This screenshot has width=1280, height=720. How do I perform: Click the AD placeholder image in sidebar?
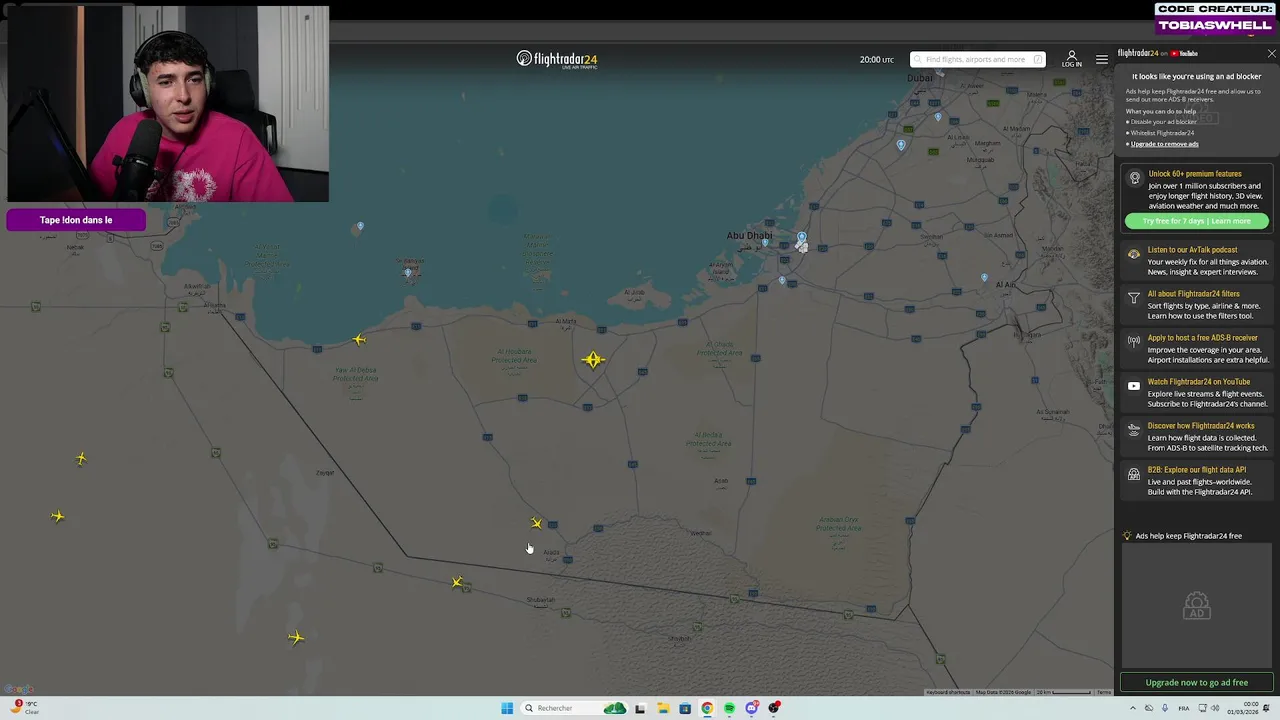pos(1196,606)
